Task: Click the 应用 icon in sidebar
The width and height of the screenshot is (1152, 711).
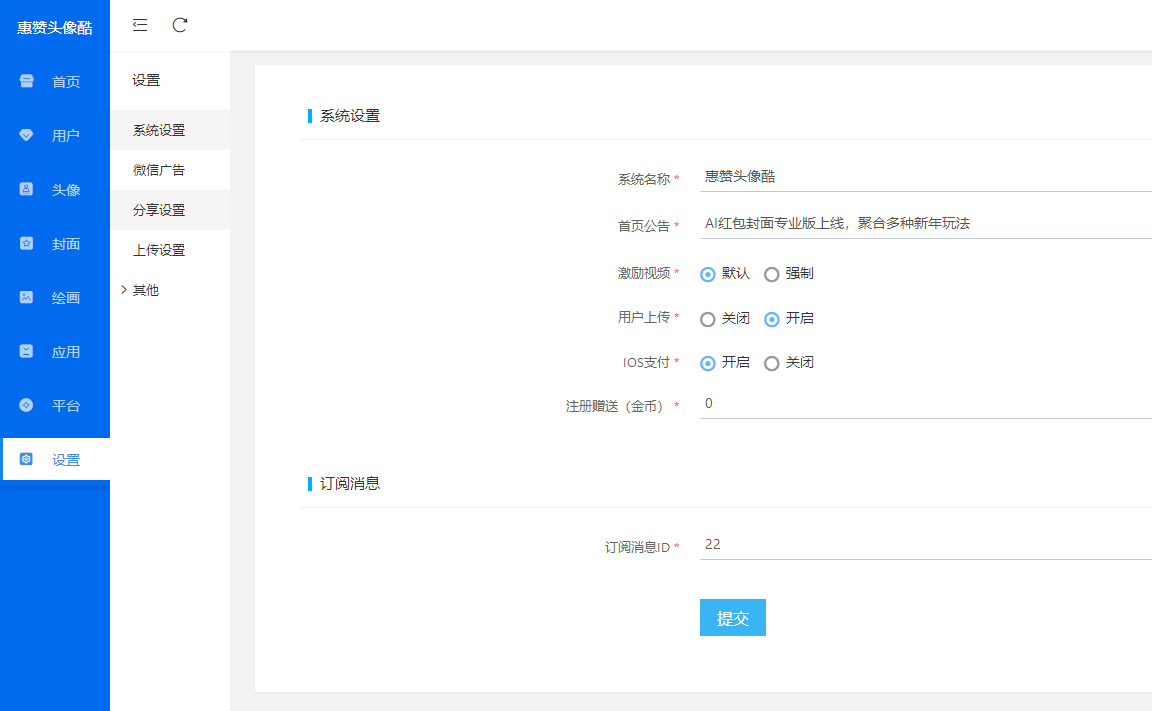Action: point(26,351)
